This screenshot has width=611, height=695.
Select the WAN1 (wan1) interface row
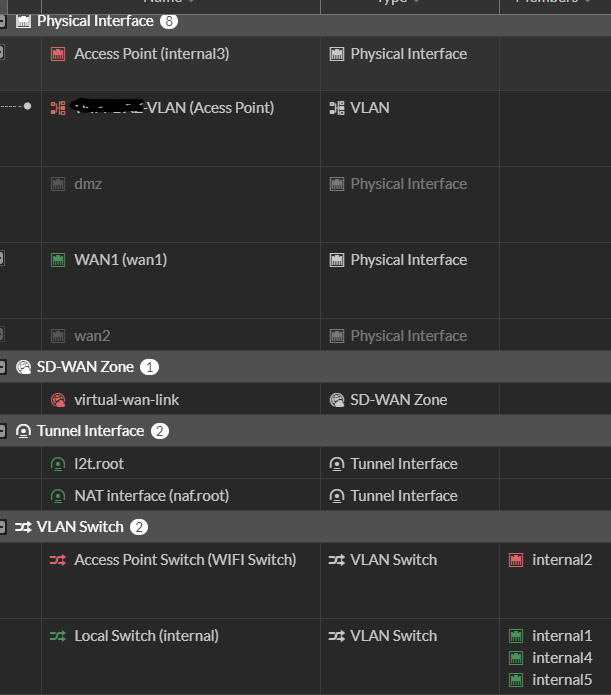[120, 260]
